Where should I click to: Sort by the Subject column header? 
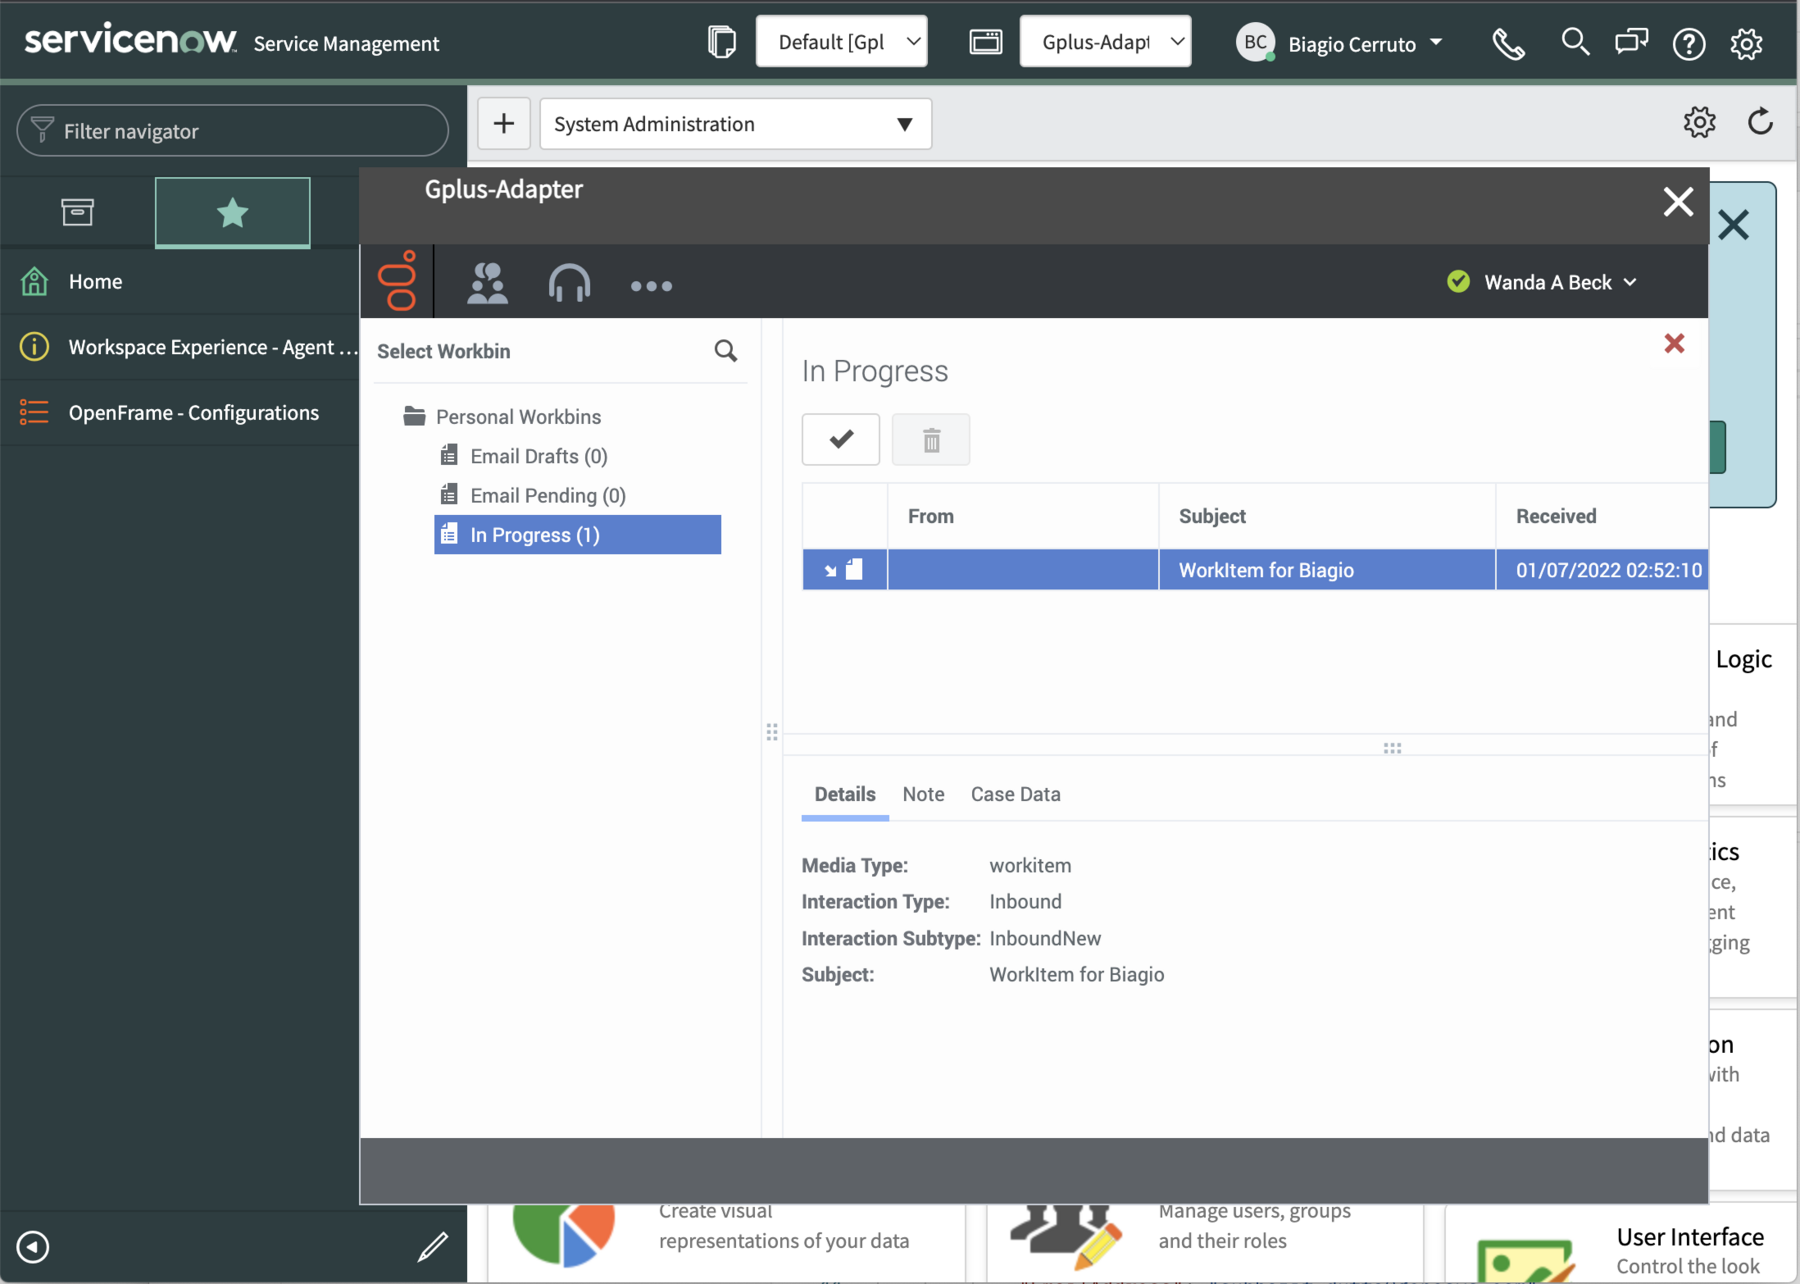pos(1327,516)
